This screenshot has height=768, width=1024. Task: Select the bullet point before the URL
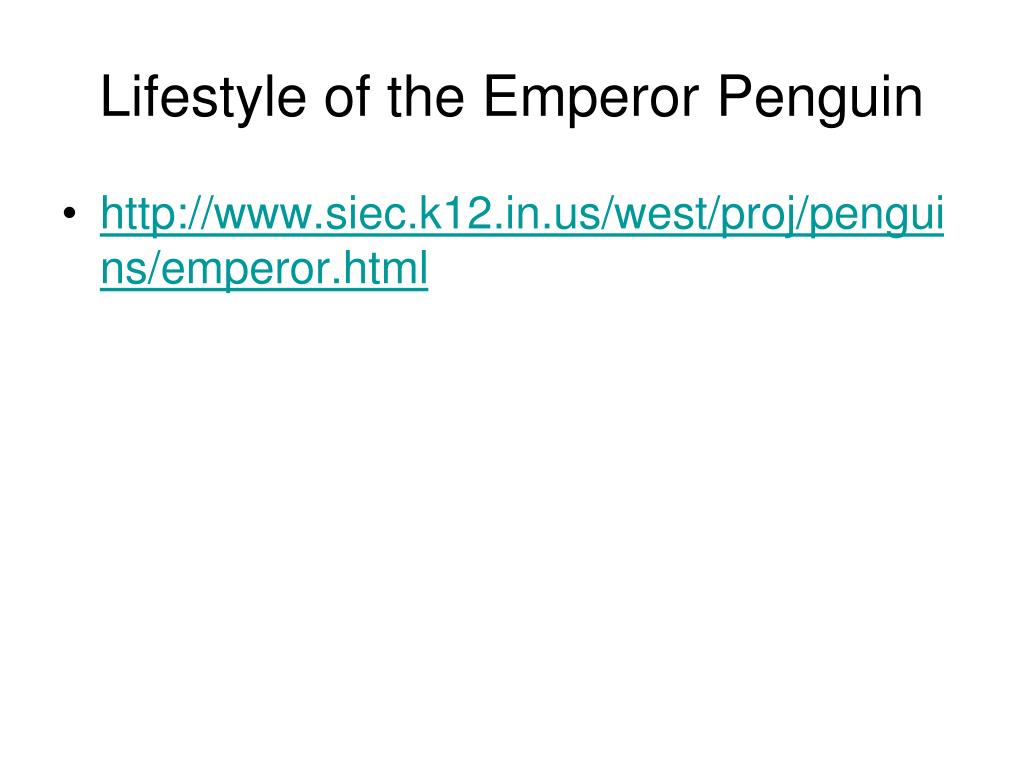(x=70, y=214)
